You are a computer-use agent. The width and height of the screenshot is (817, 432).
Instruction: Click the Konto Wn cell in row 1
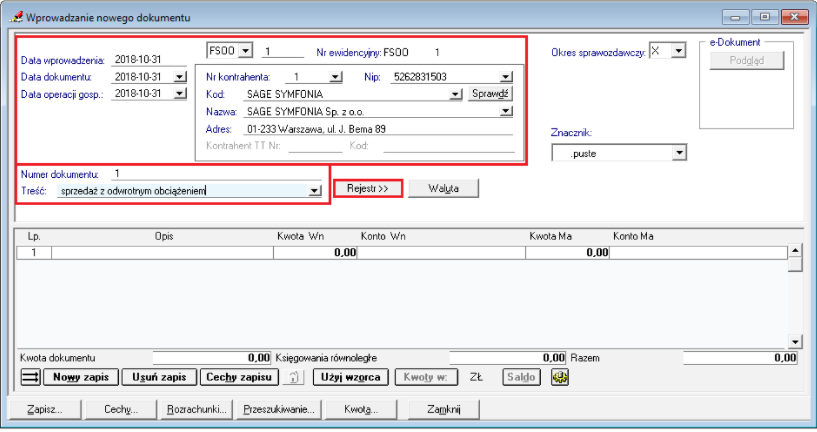coord(441,253)
